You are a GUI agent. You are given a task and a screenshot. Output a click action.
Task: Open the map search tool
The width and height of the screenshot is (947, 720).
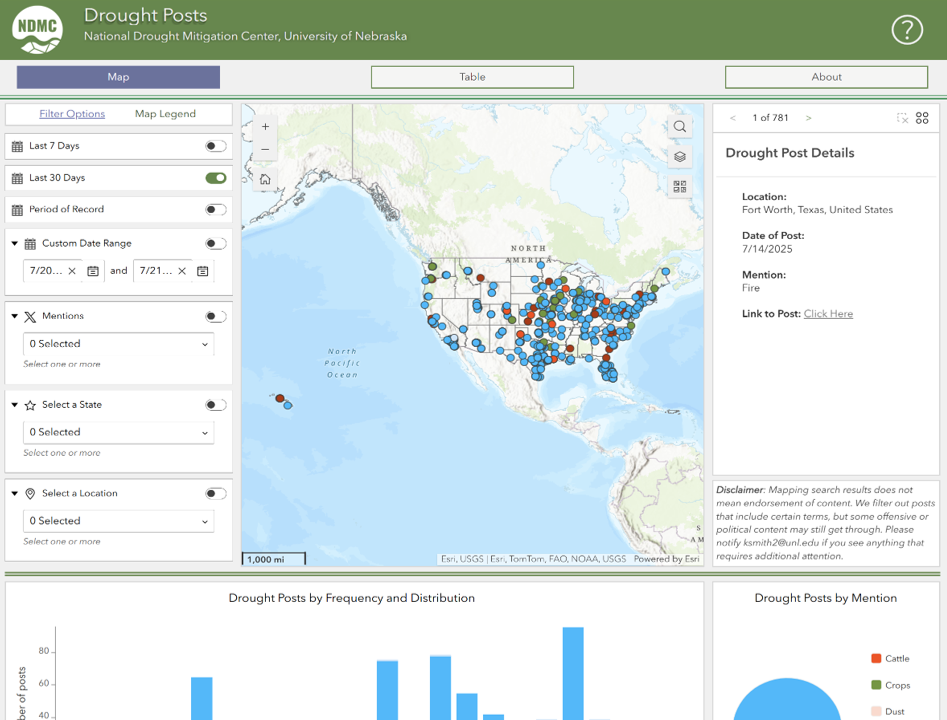click(679, 127)
